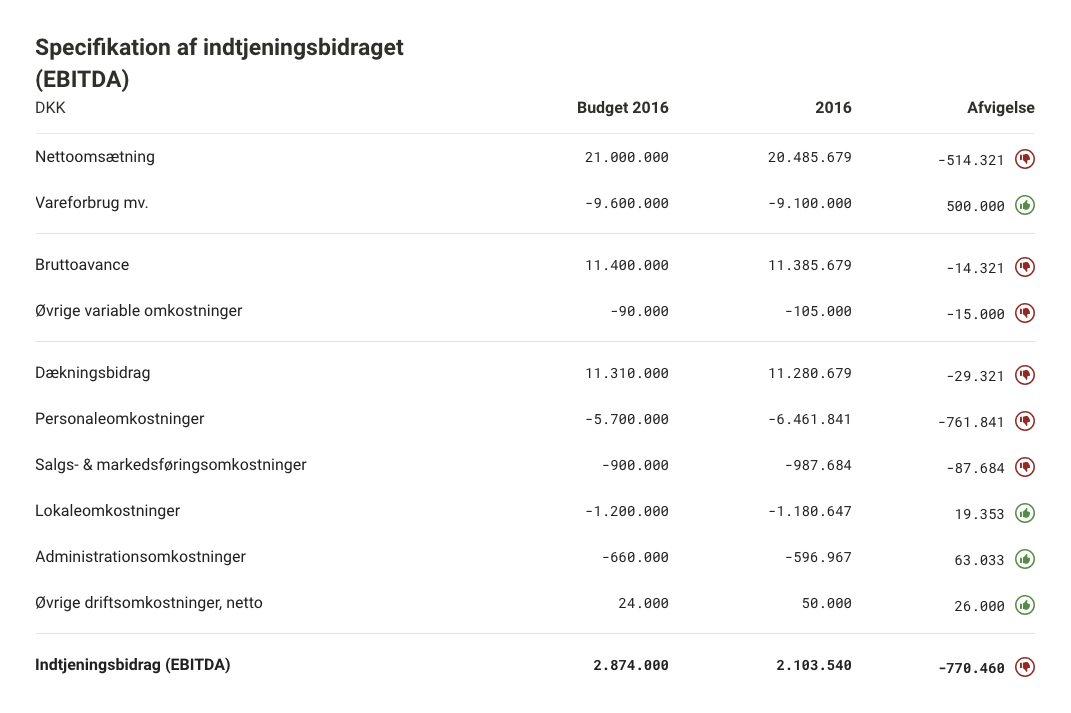This screenshot has width=1071, height=713.
Task: Click deviation value -29.321
Action: tap(975, 376)
